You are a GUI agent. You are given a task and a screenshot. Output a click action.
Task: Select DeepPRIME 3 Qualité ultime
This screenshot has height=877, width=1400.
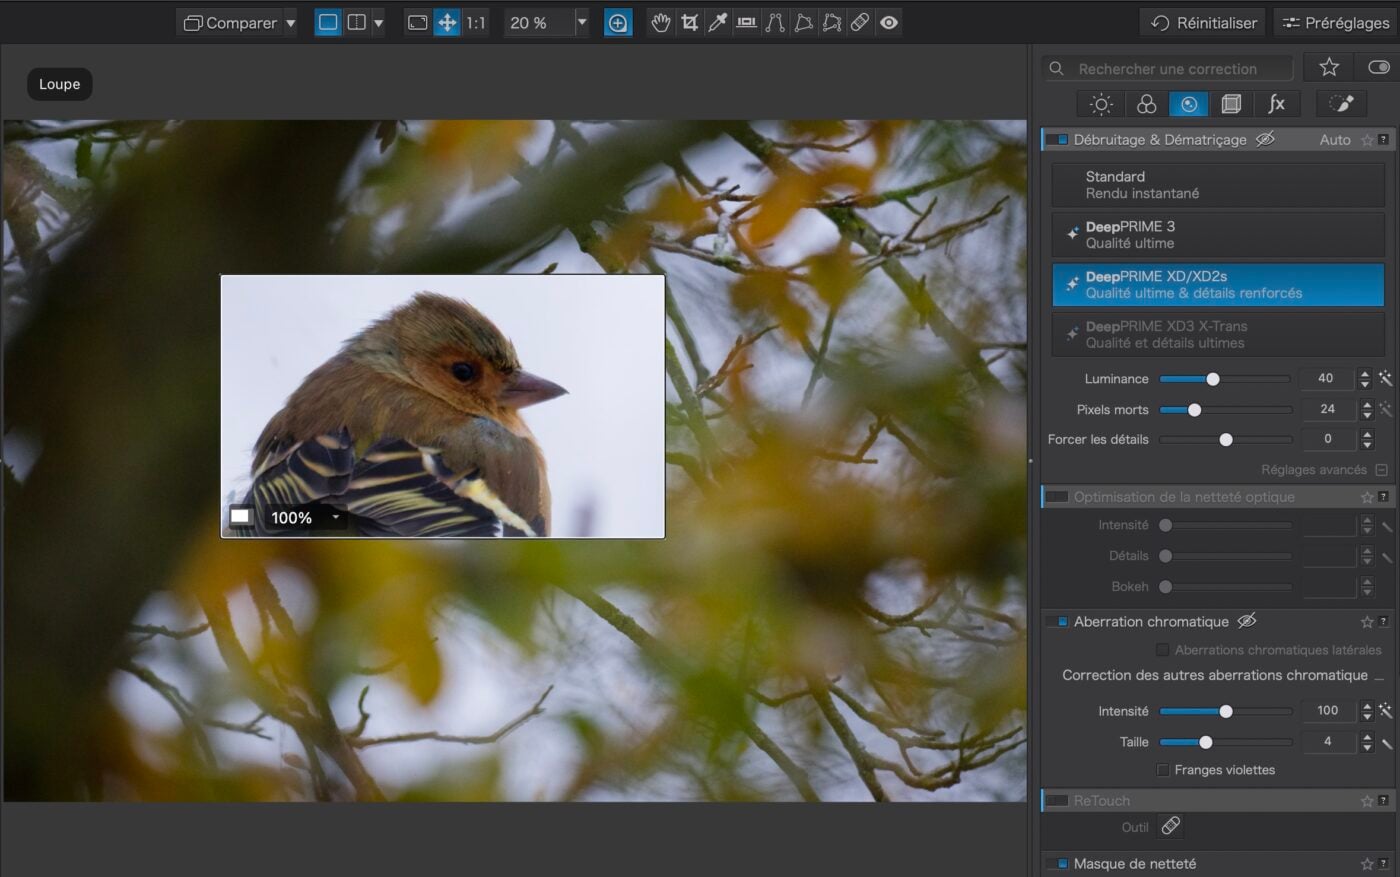pos(1217,234)
